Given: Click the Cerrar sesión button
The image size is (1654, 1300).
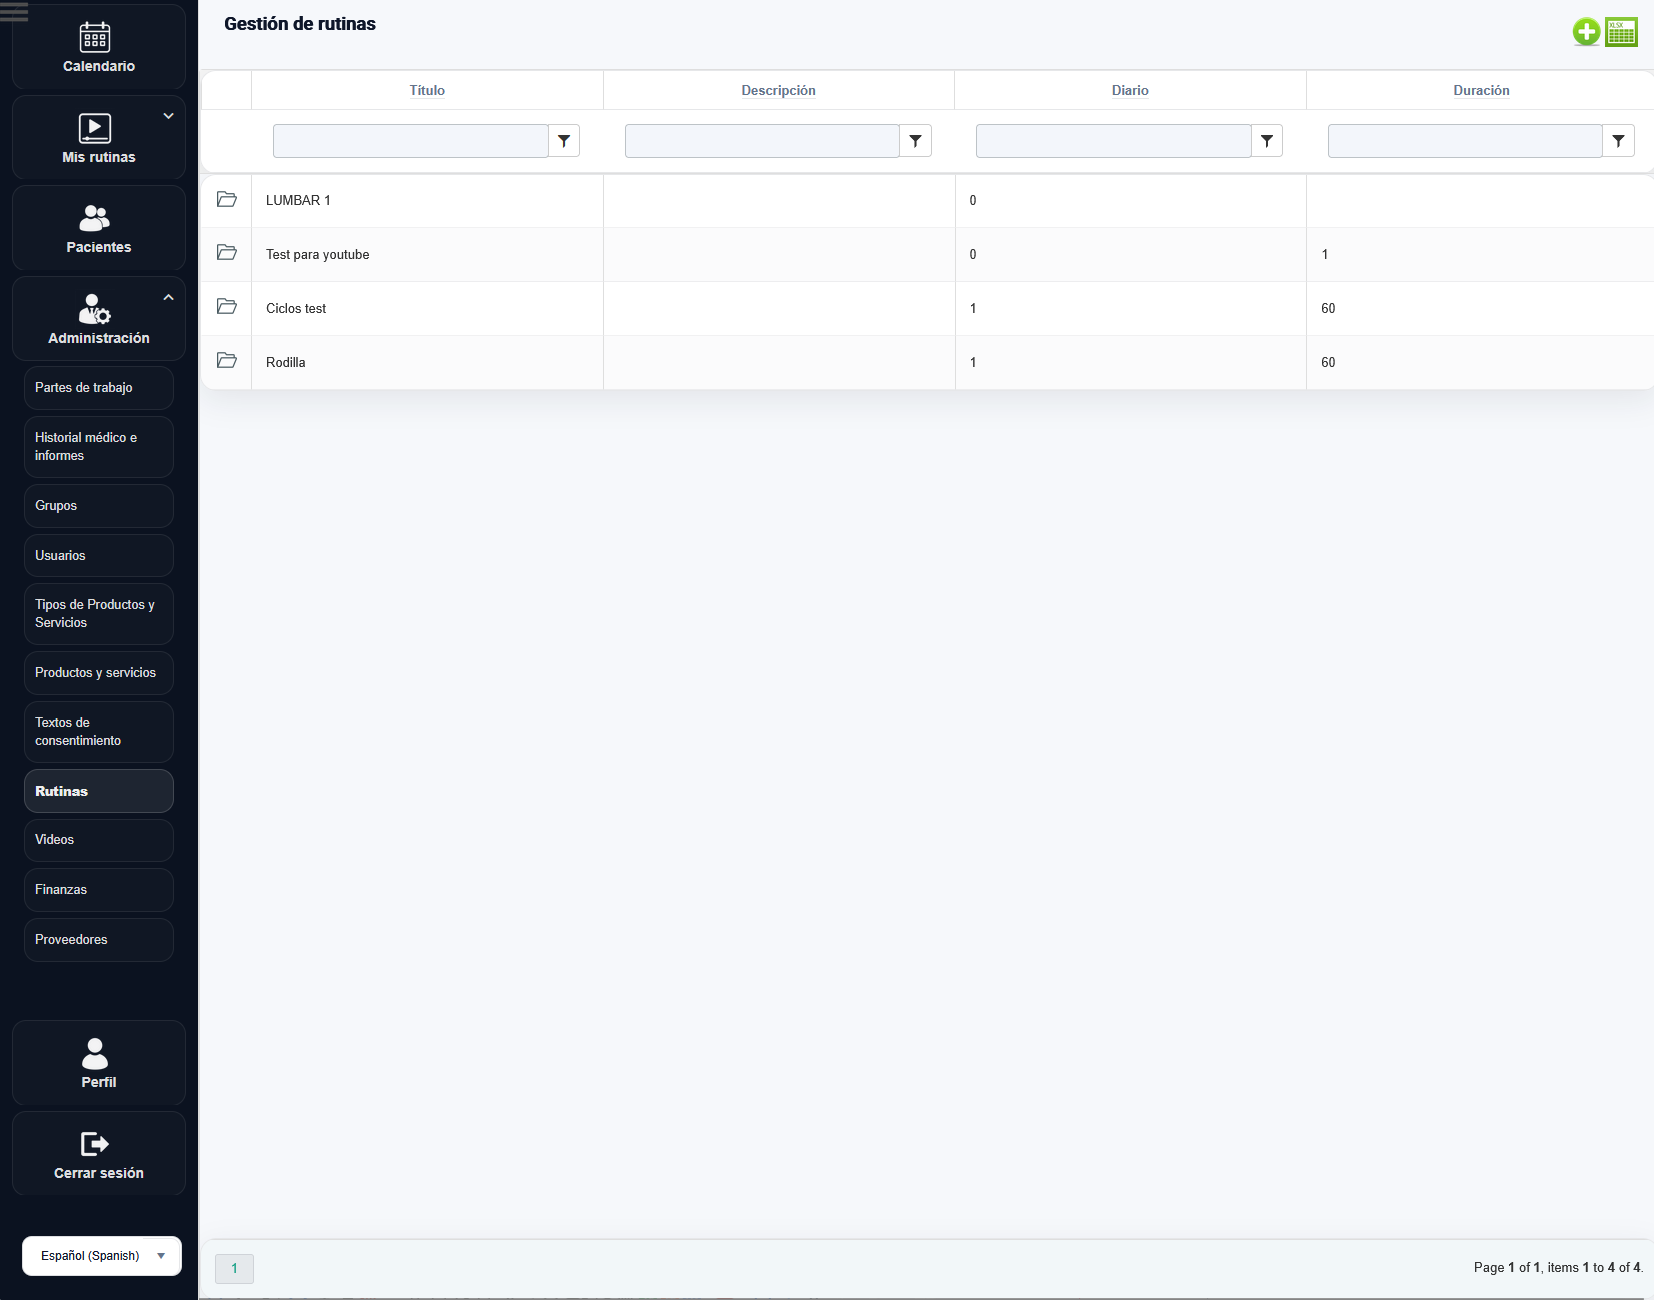Looking at the screenshot, I should click(x=99, y=1154).
